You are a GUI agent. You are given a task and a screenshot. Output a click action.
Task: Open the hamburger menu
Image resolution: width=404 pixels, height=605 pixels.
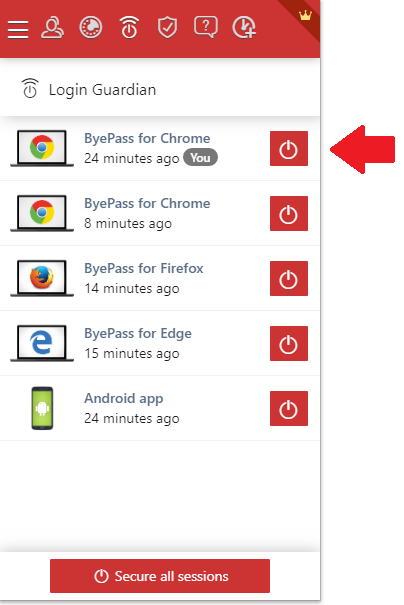[18, 29]
